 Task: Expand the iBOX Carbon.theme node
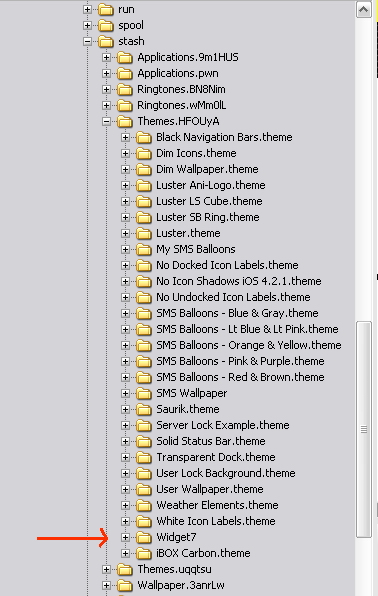[x=125, y=553]
